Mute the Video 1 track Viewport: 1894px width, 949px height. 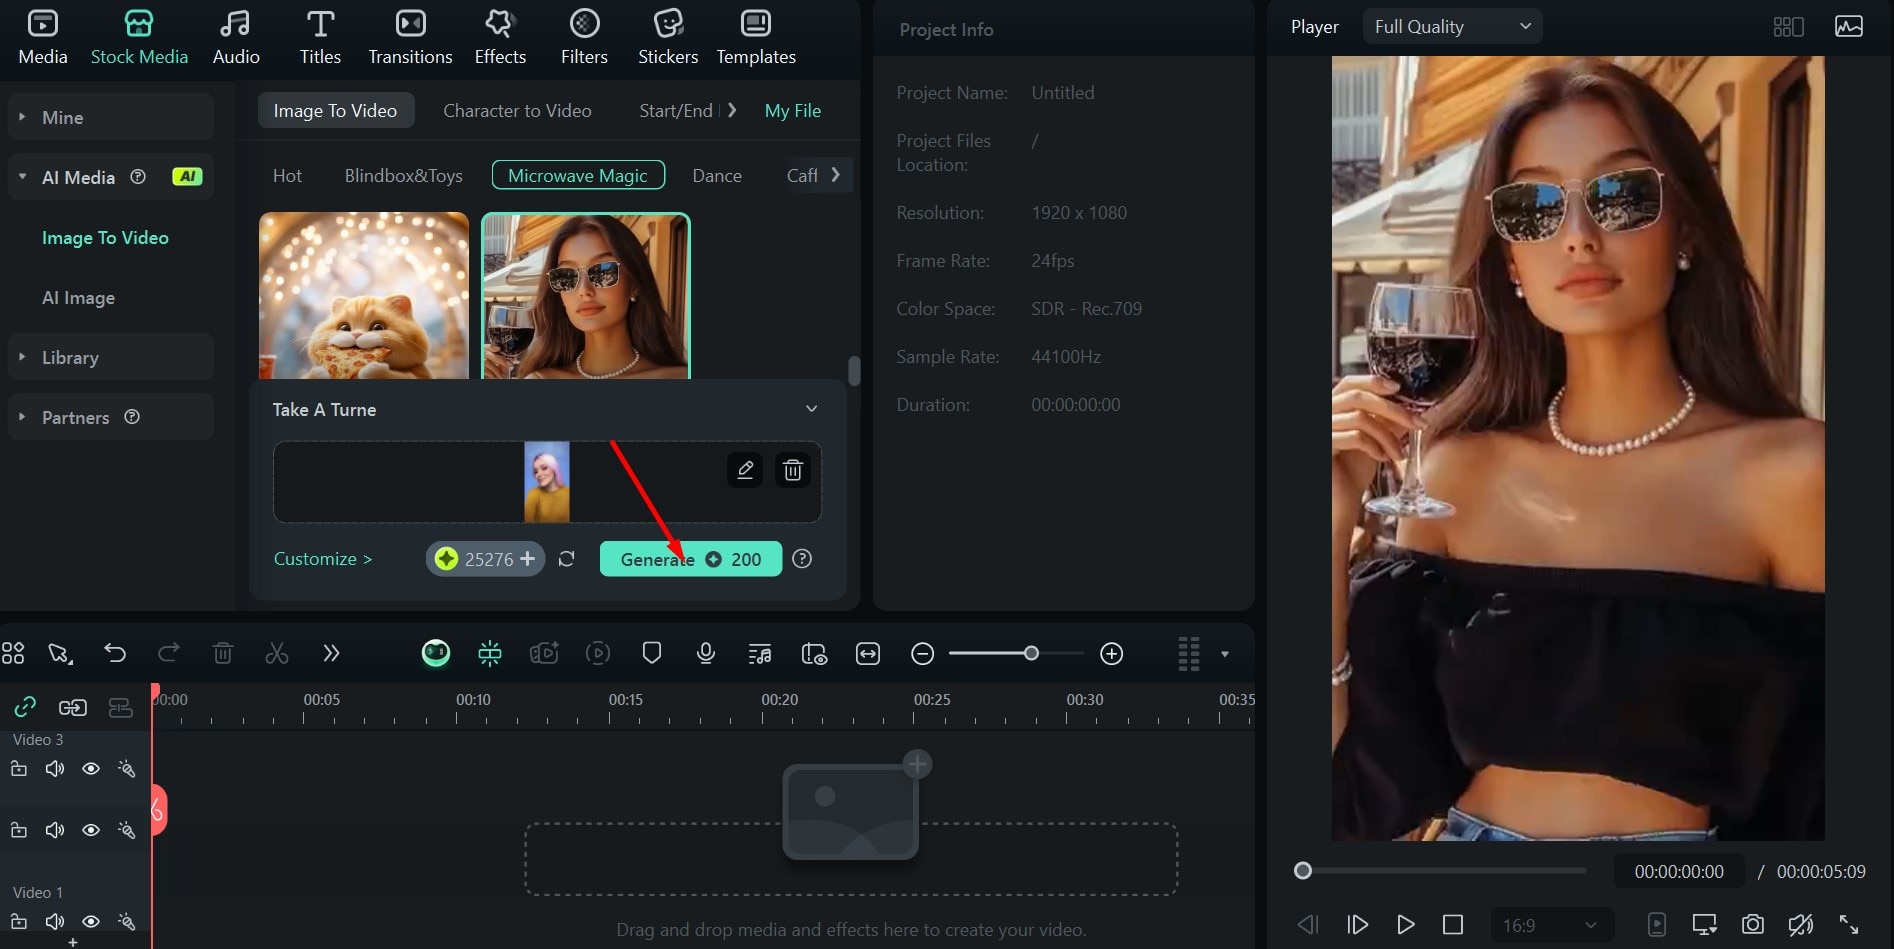55,922
